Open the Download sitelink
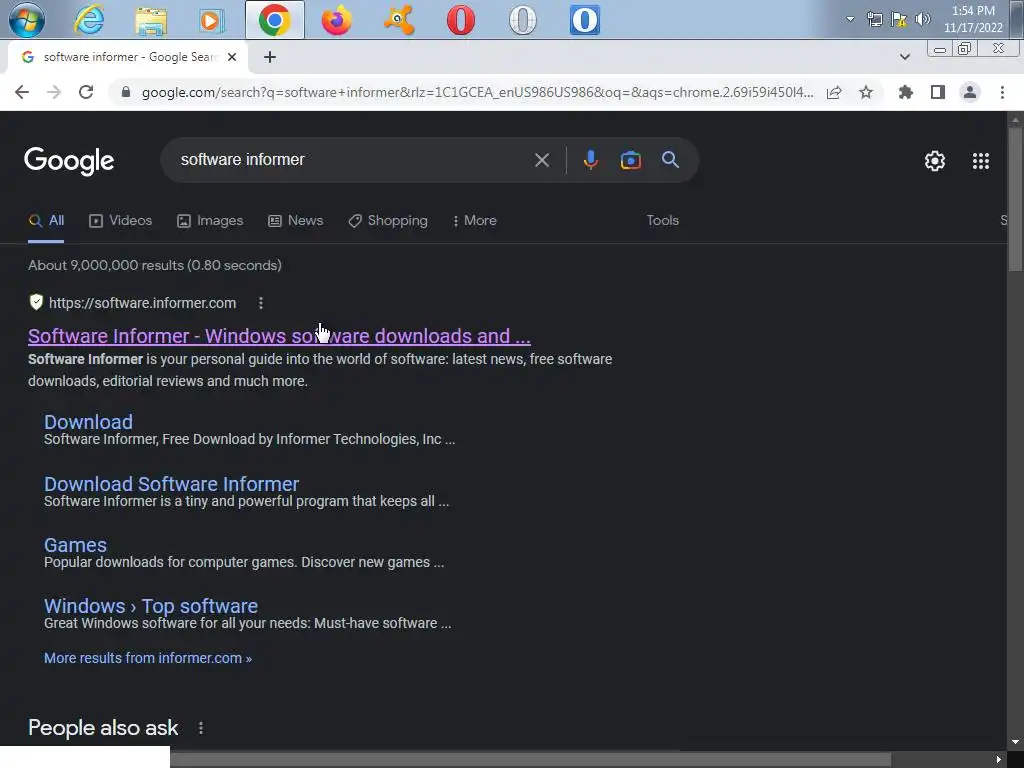This screenshot has width=1024, height=768. click(x=88, y=422)
